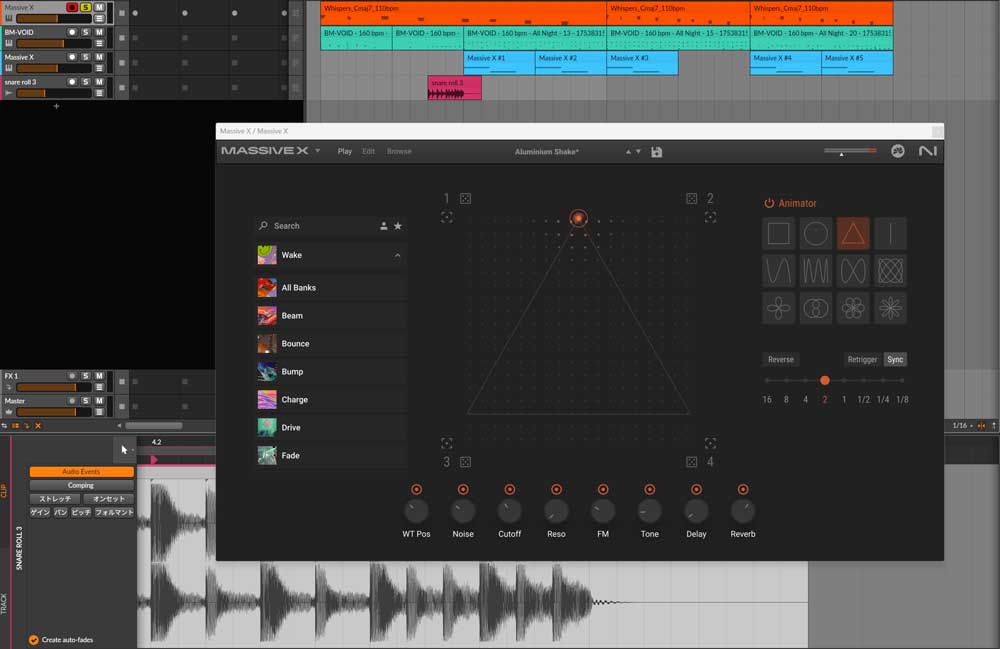Save the Aluminium Shake preset via disk icon
This screenshot has height=649, width=1000.
pos(656,152)
